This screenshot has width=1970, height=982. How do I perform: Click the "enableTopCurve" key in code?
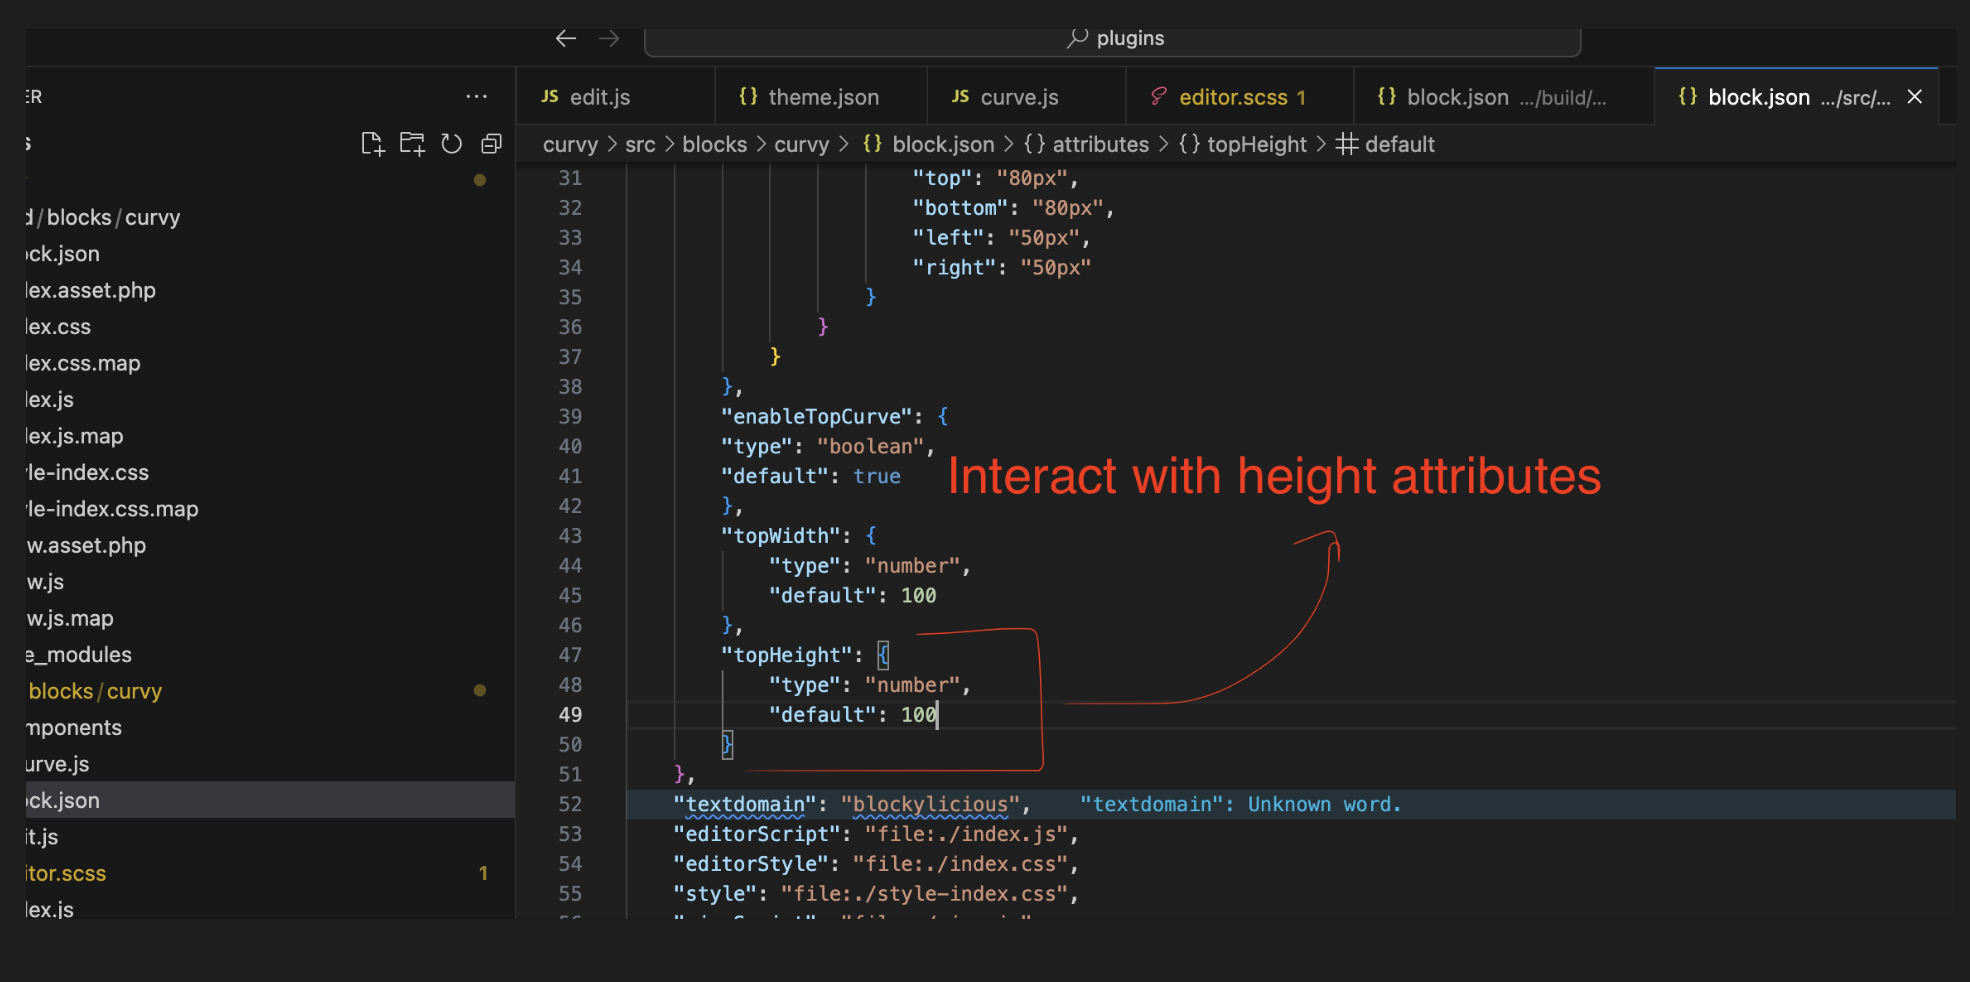pyautogui.click(x=816, y=417)
